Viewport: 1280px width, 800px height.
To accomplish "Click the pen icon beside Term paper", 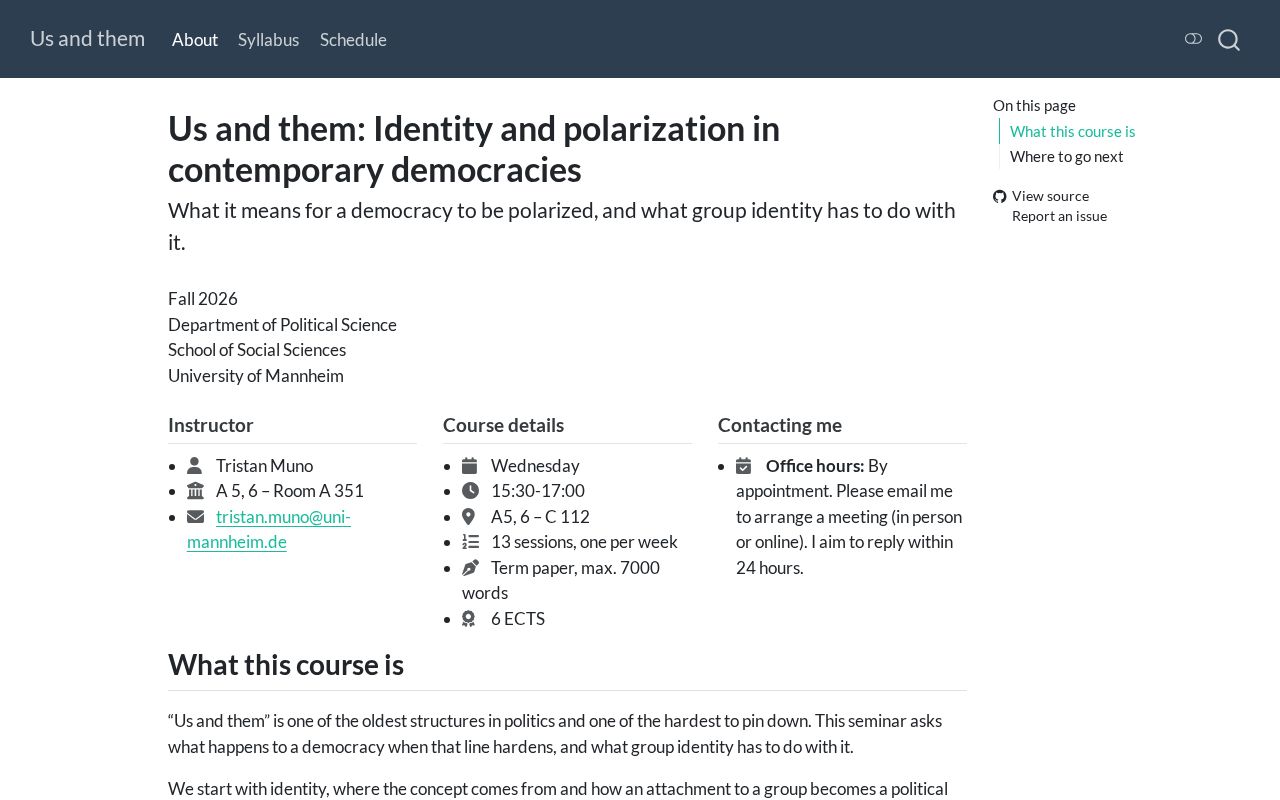I will click(x=470, y=568).
